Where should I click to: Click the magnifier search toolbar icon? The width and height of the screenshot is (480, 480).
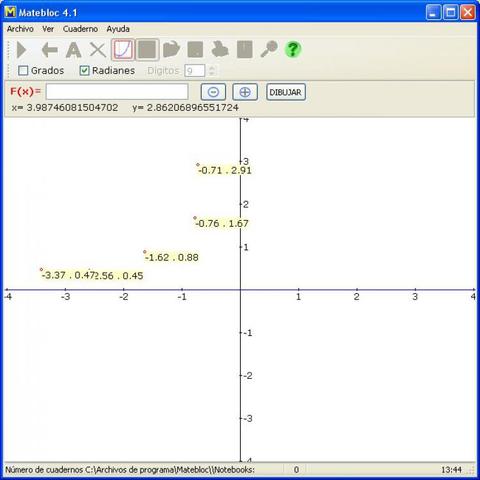(x=269, y=49)
